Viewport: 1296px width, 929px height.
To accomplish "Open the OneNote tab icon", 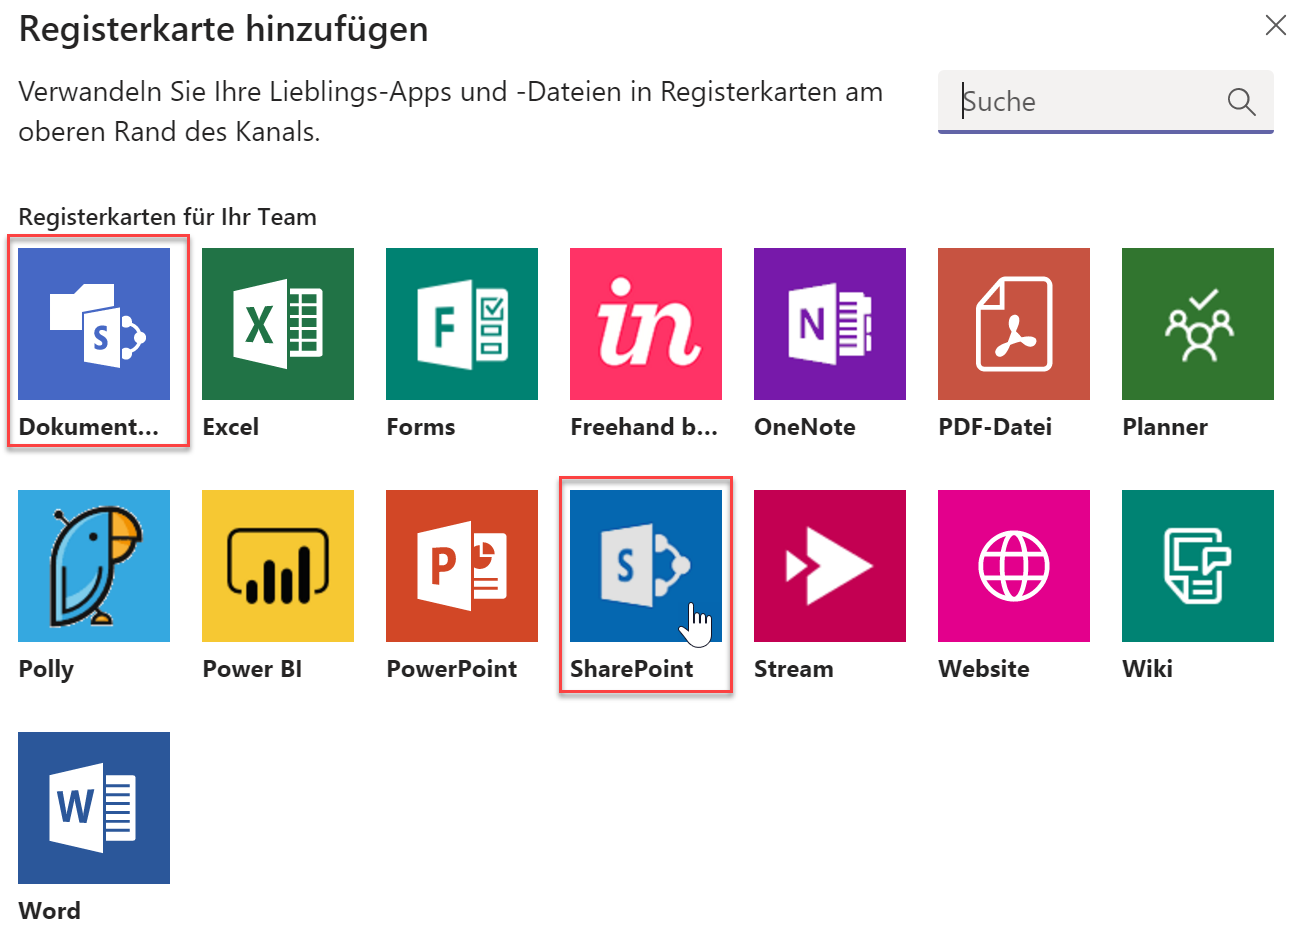I will point(830,324).
